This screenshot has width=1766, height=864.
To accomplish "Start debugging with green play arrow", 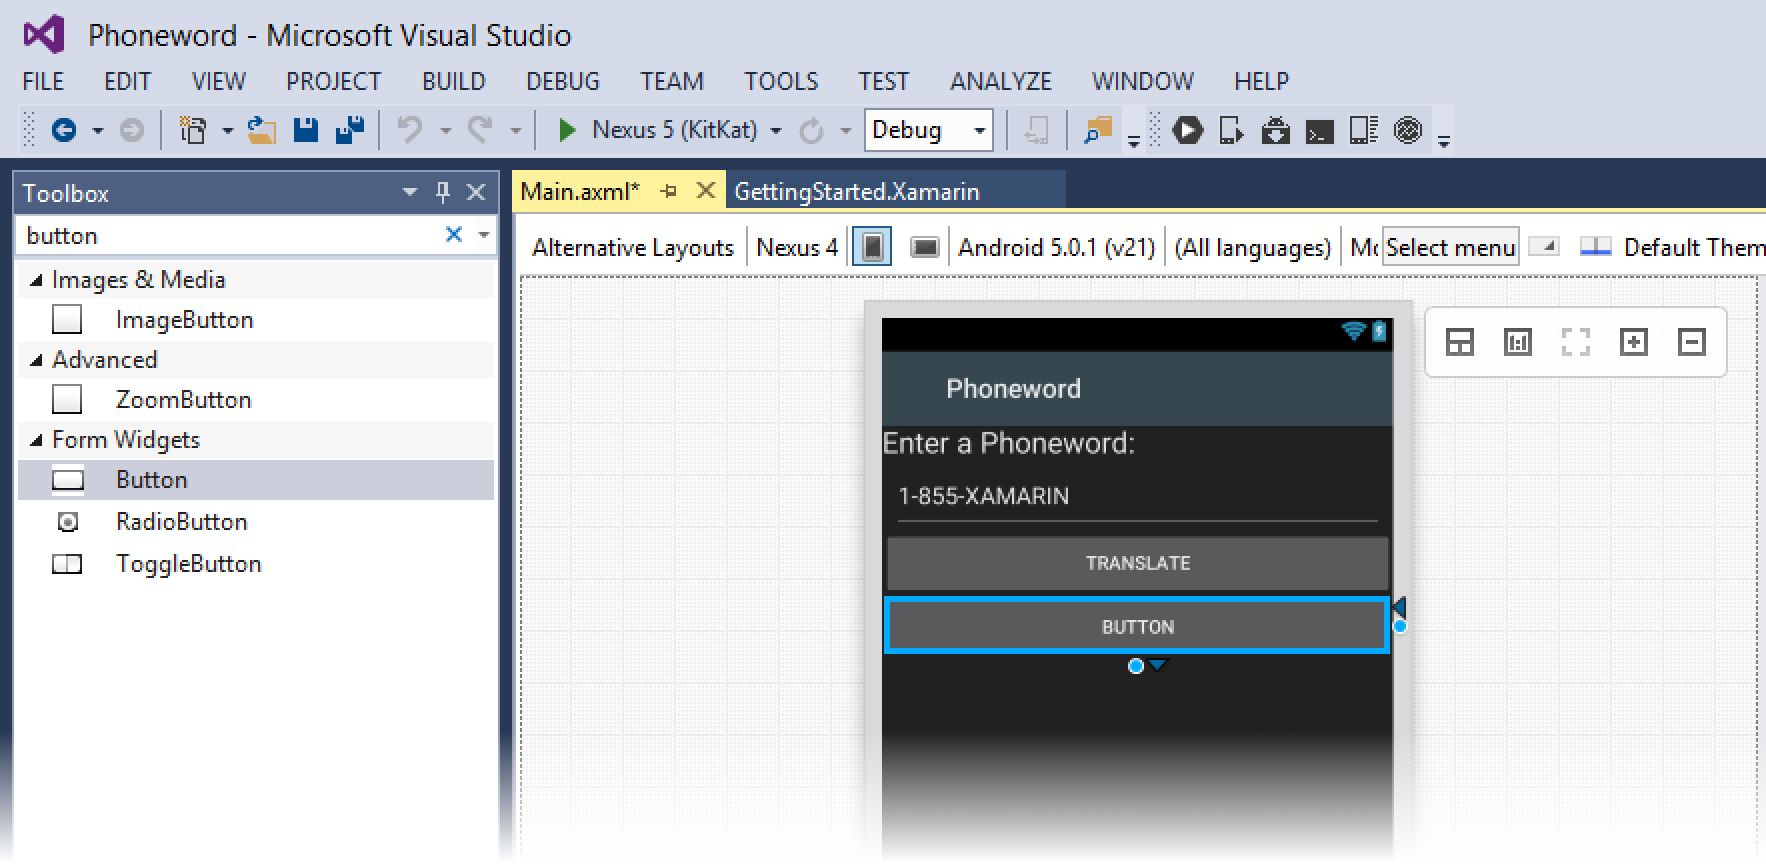I will pyautogui.click(x=566, y=130).
